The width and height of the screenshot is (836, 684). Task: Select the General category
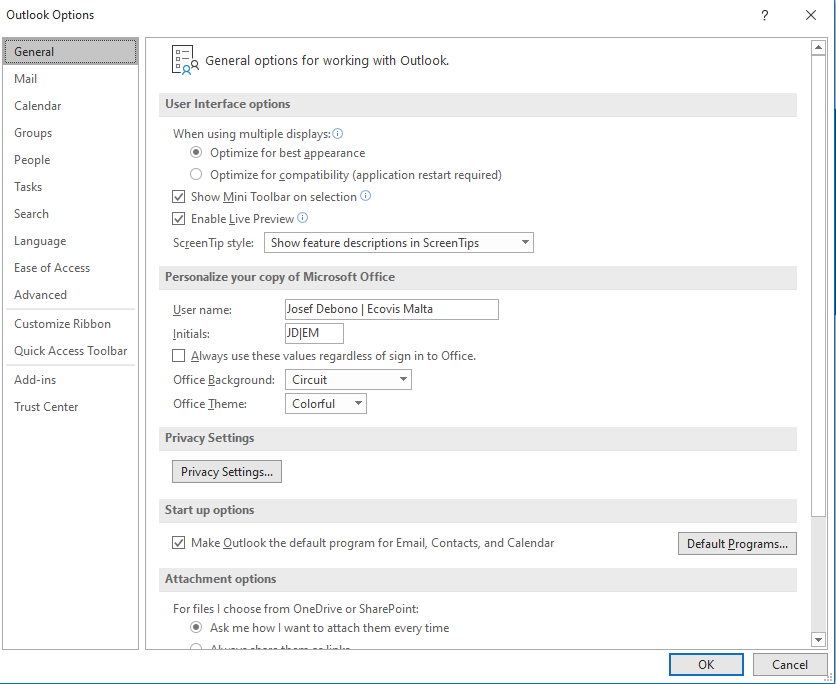click(x=70, y=52)
